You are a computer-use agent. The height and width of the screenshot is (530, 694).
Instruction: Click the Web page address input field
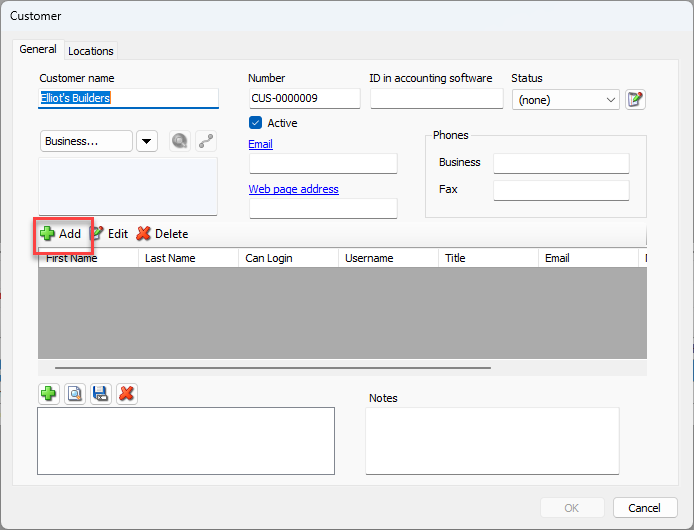click(323, 208)
